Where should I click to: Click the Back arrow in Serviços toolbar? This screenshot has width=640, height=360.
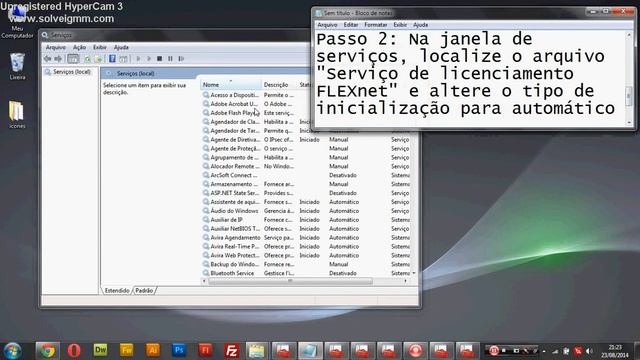pyautogui.click(x=47, y=59)
